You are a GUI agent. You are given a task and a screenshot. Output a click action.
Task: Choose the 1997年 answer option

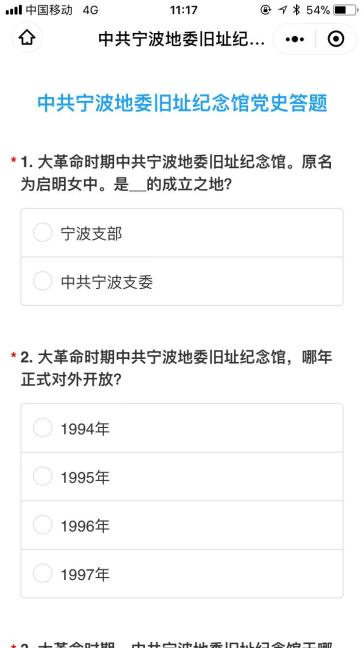[182, 574]
